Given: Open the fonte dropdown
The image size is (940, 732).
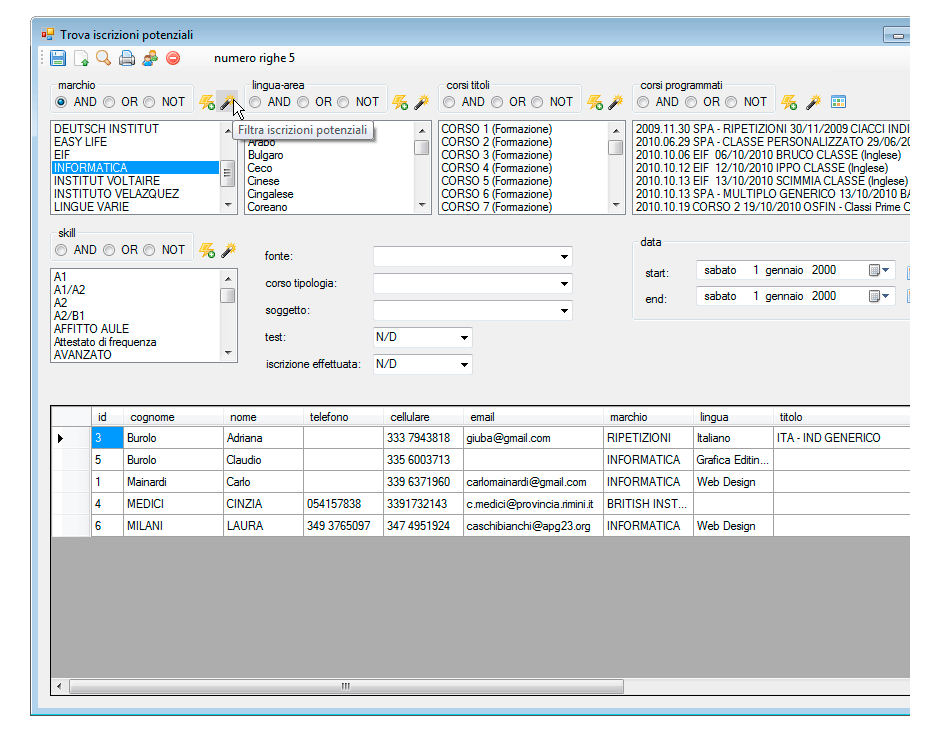Looking at the screenshot, I should [564, 257].
